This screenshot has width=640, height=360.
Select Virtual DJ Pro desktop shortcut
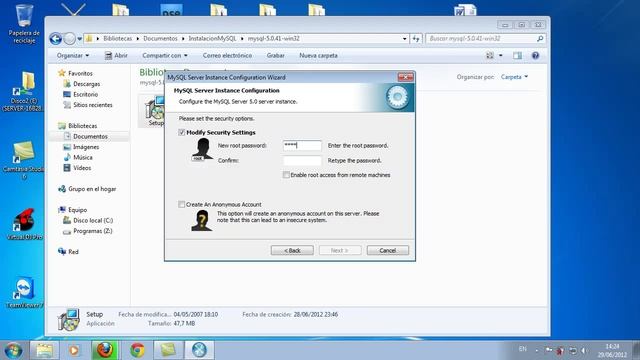coord(24,224)
